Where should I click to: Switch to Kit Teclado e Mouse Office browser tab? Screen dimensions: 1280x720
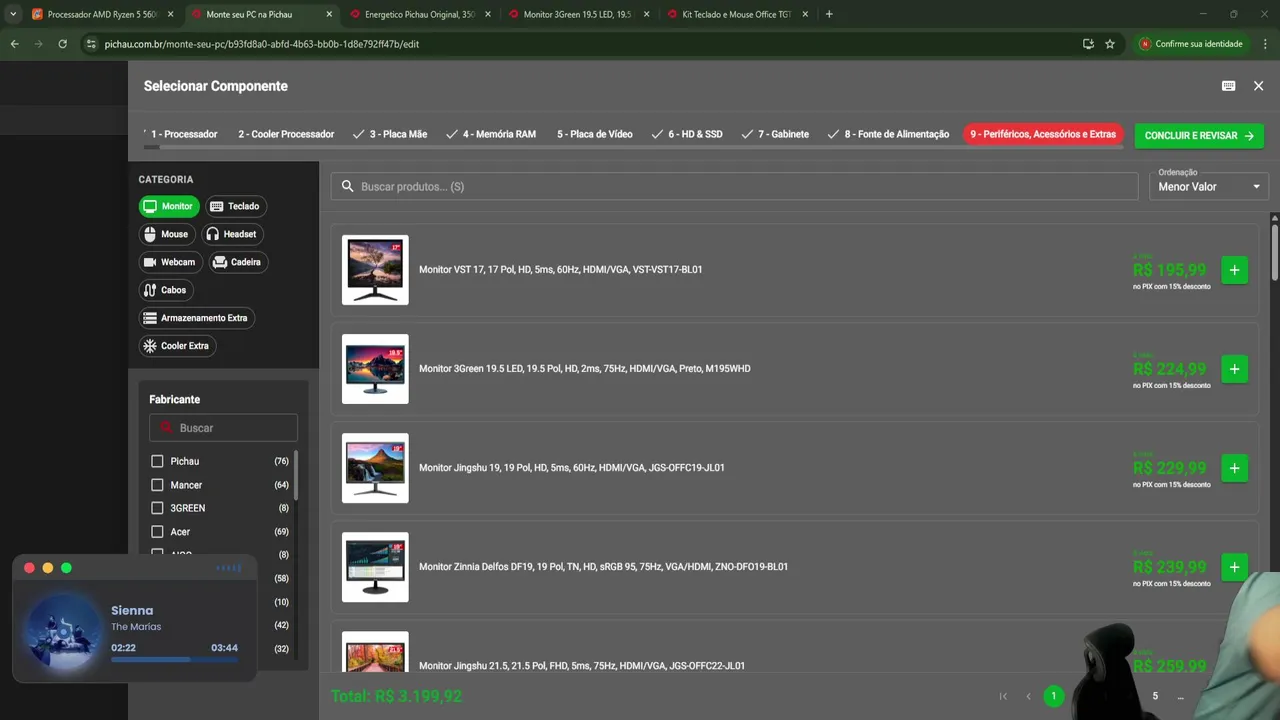tap(736, 14)
